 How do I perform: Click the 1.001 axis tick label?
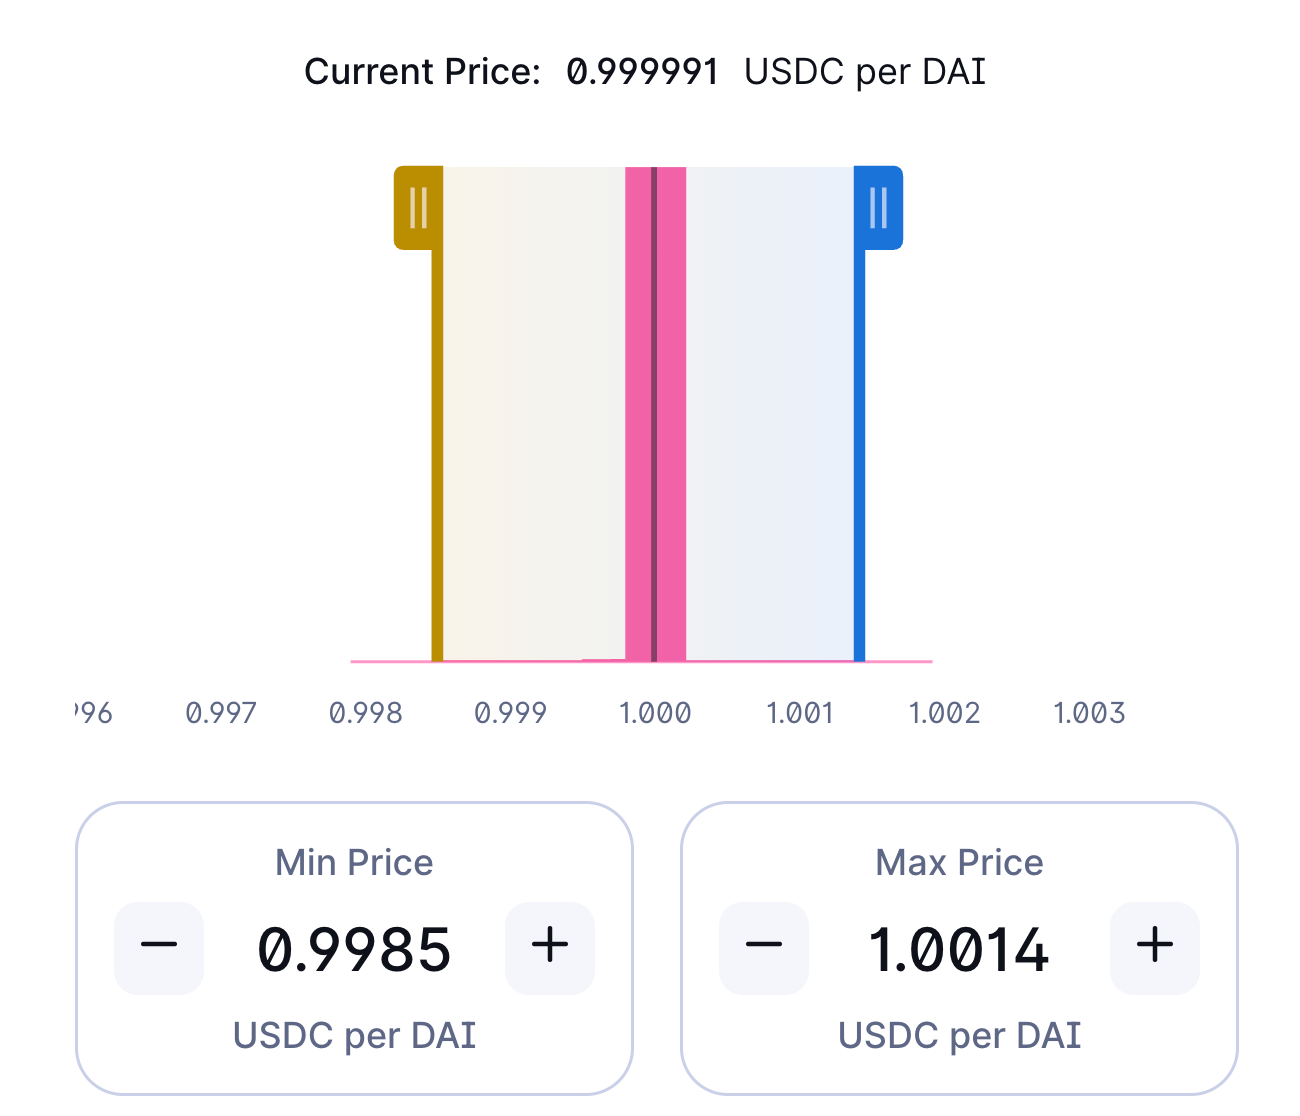(800, 713)
